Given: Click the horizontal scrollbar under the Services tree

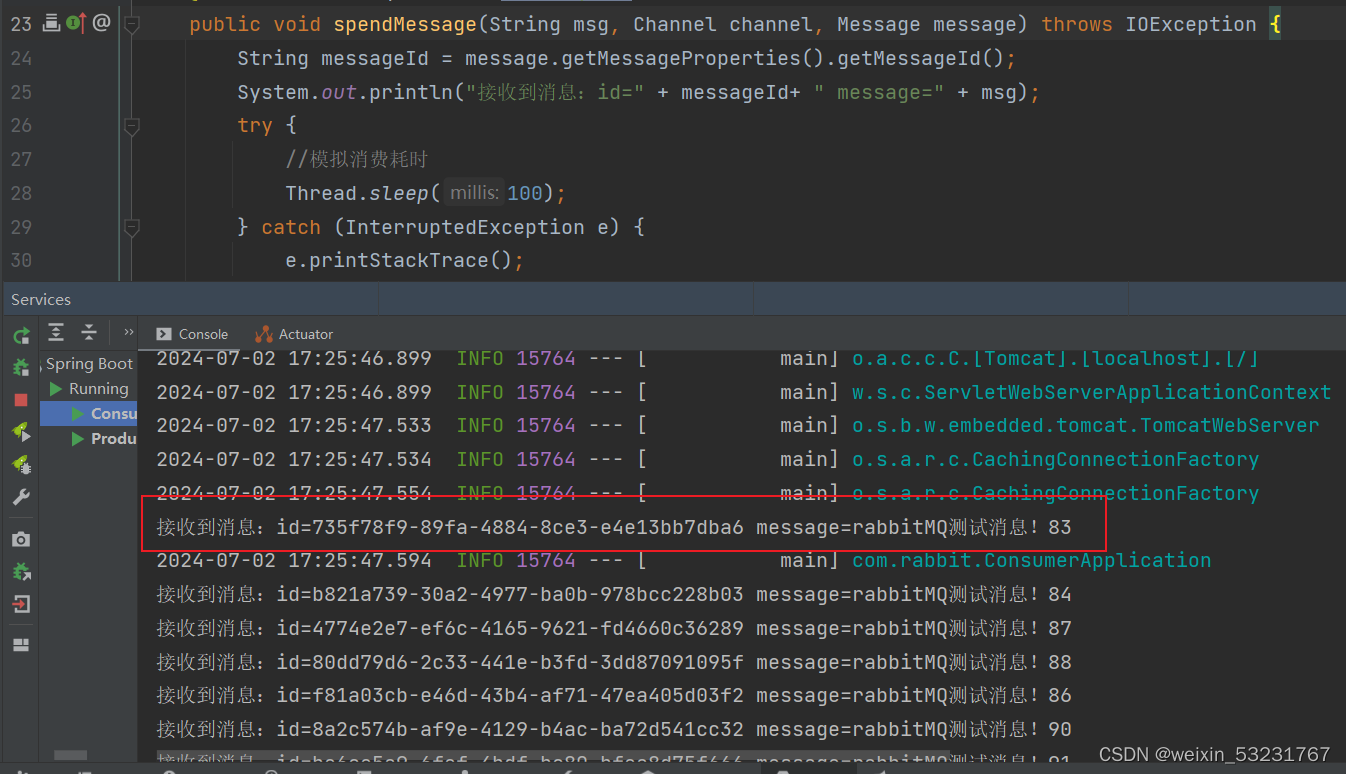Looking at the screenshot, I should click(x=70, y=756).
